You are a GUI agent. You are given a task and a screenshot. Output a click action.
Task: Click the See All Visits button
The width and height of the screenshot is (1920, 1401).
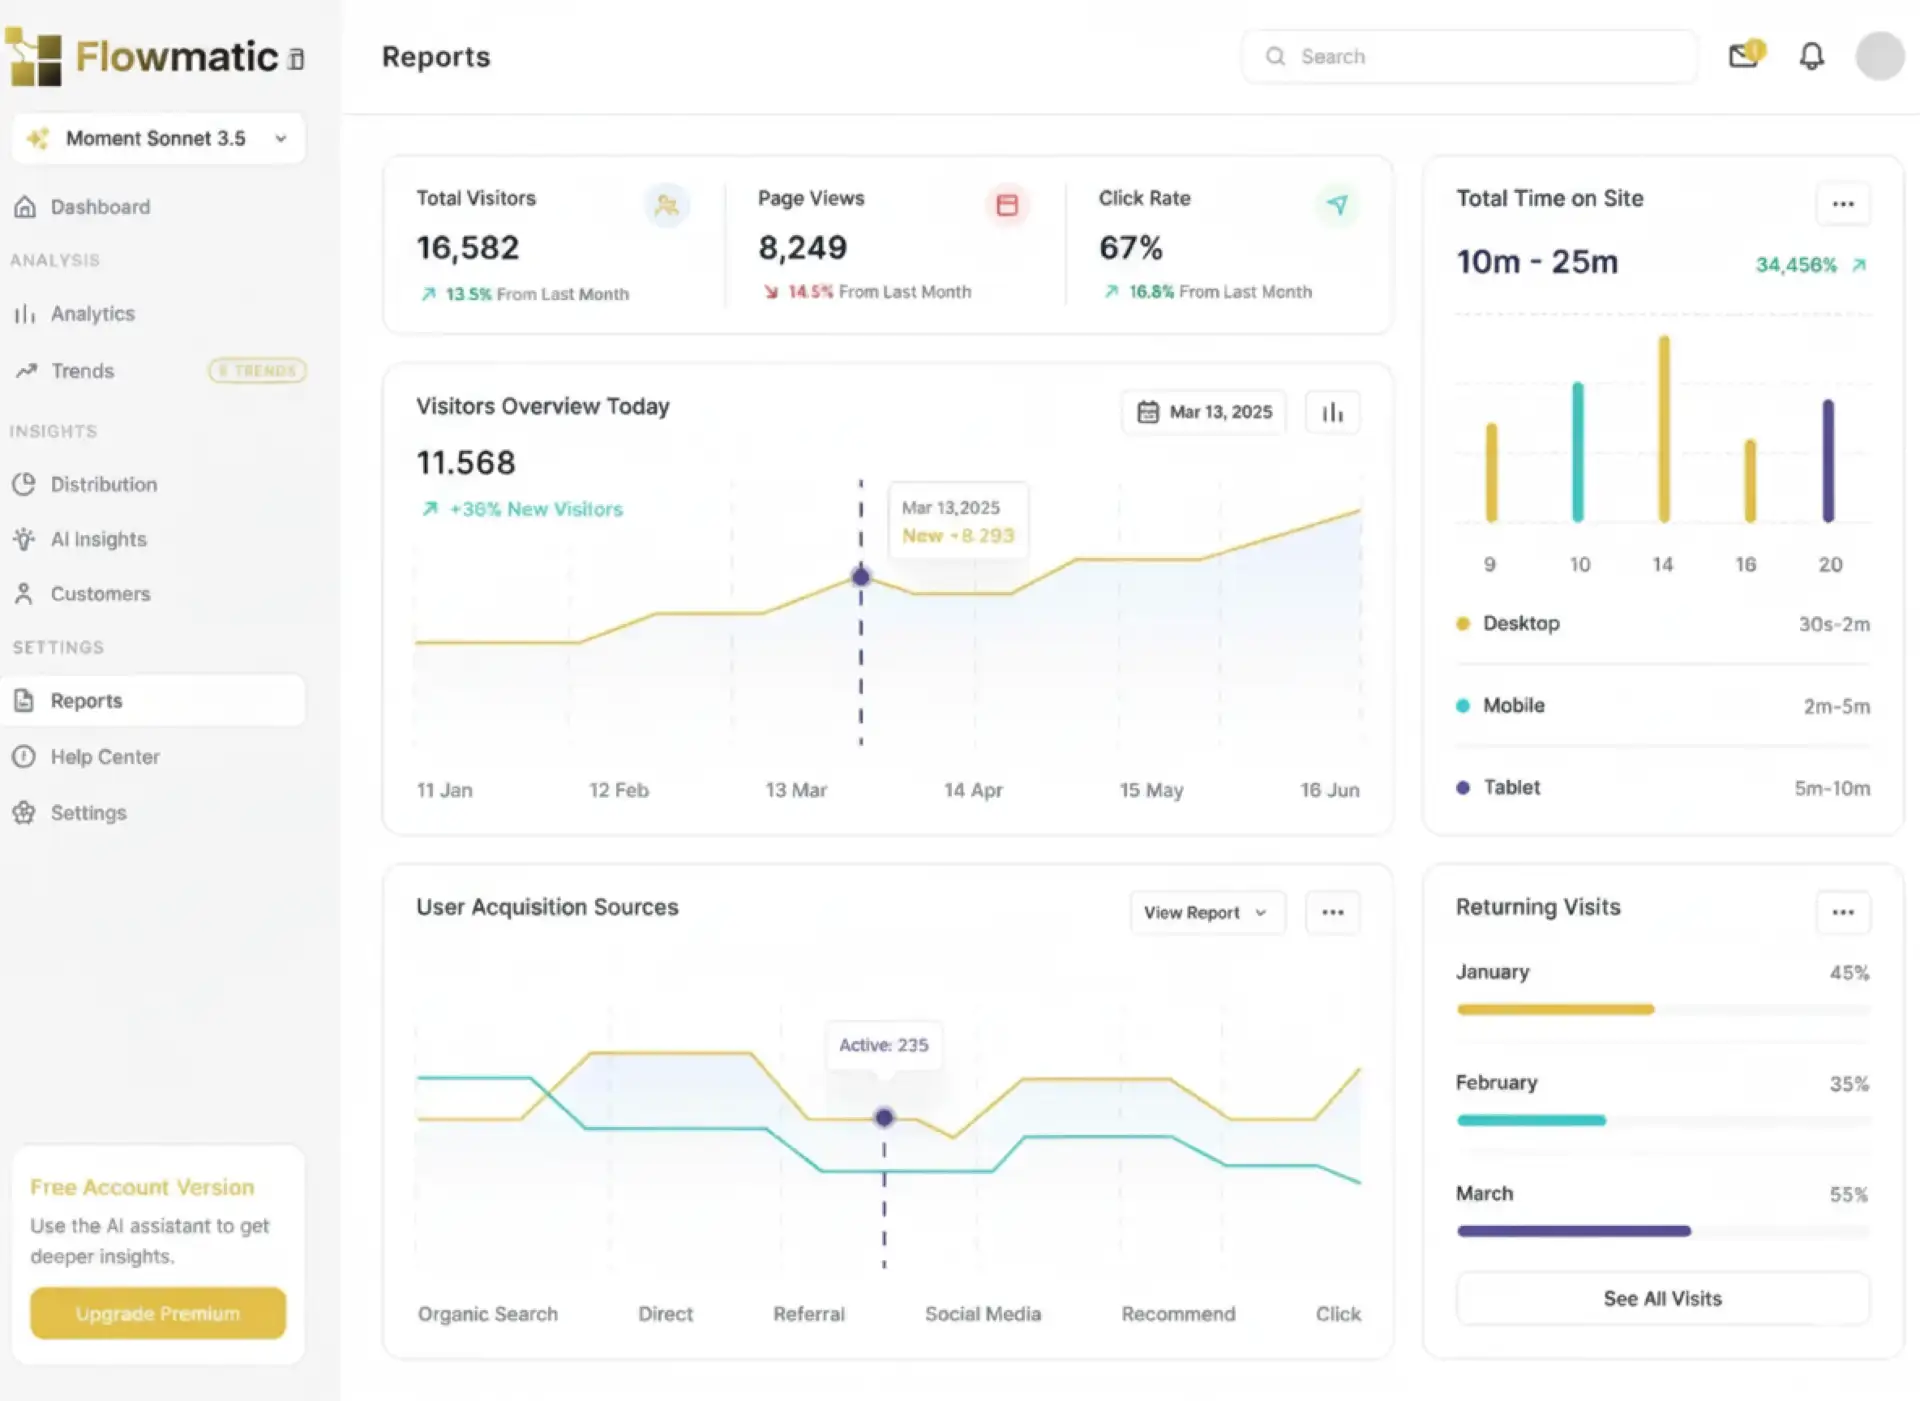coord(1662,1298)
